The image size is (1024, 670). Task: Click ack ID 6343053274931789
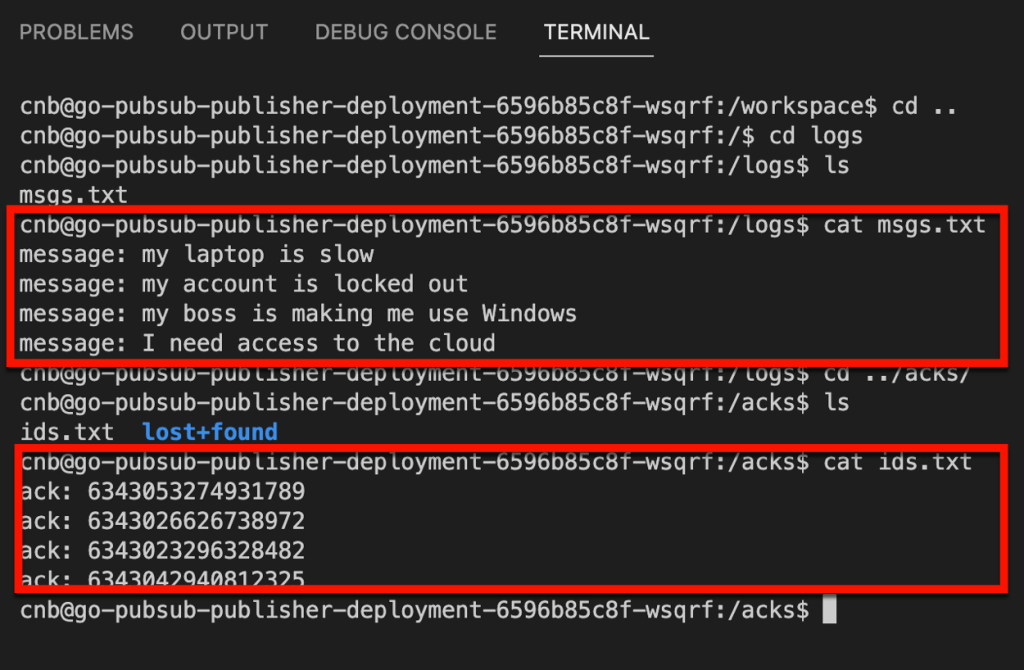pyautogui.click(x=196, y=491)
